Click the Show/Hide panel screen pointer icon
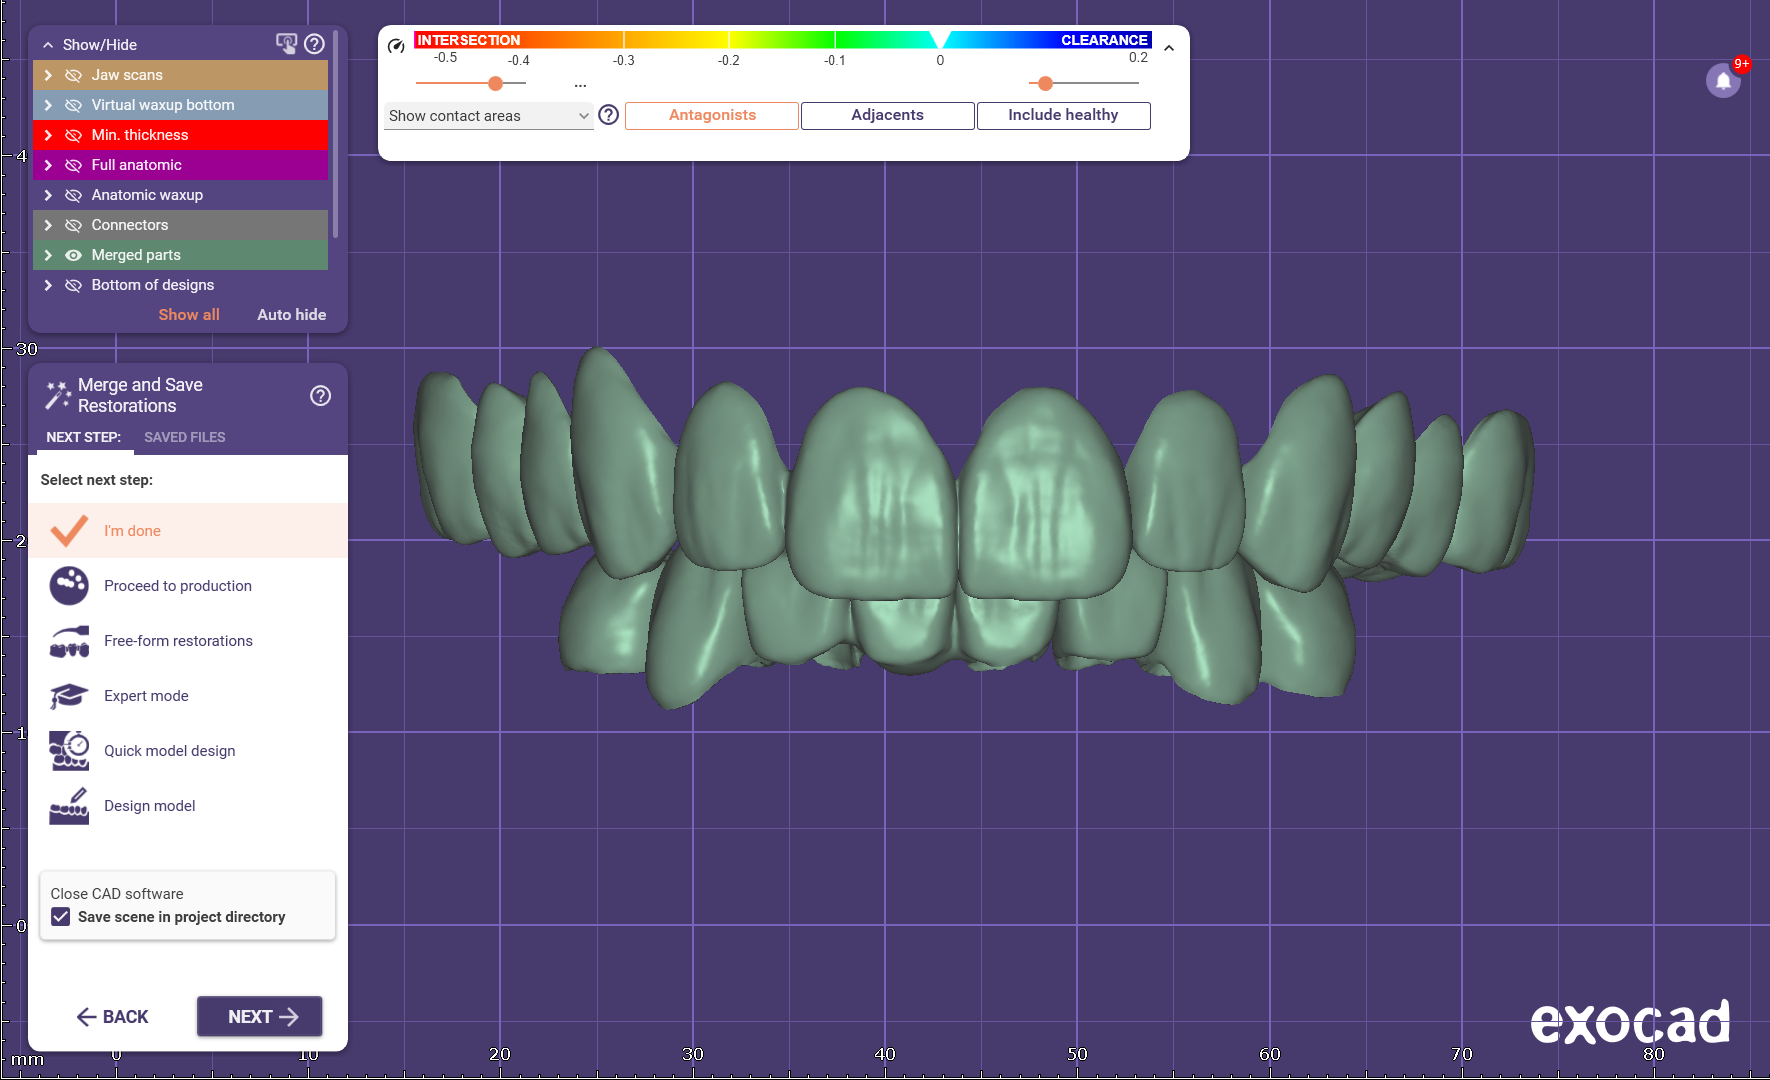The width and height of the screenshot is (1770, 1080). (286, 44)
